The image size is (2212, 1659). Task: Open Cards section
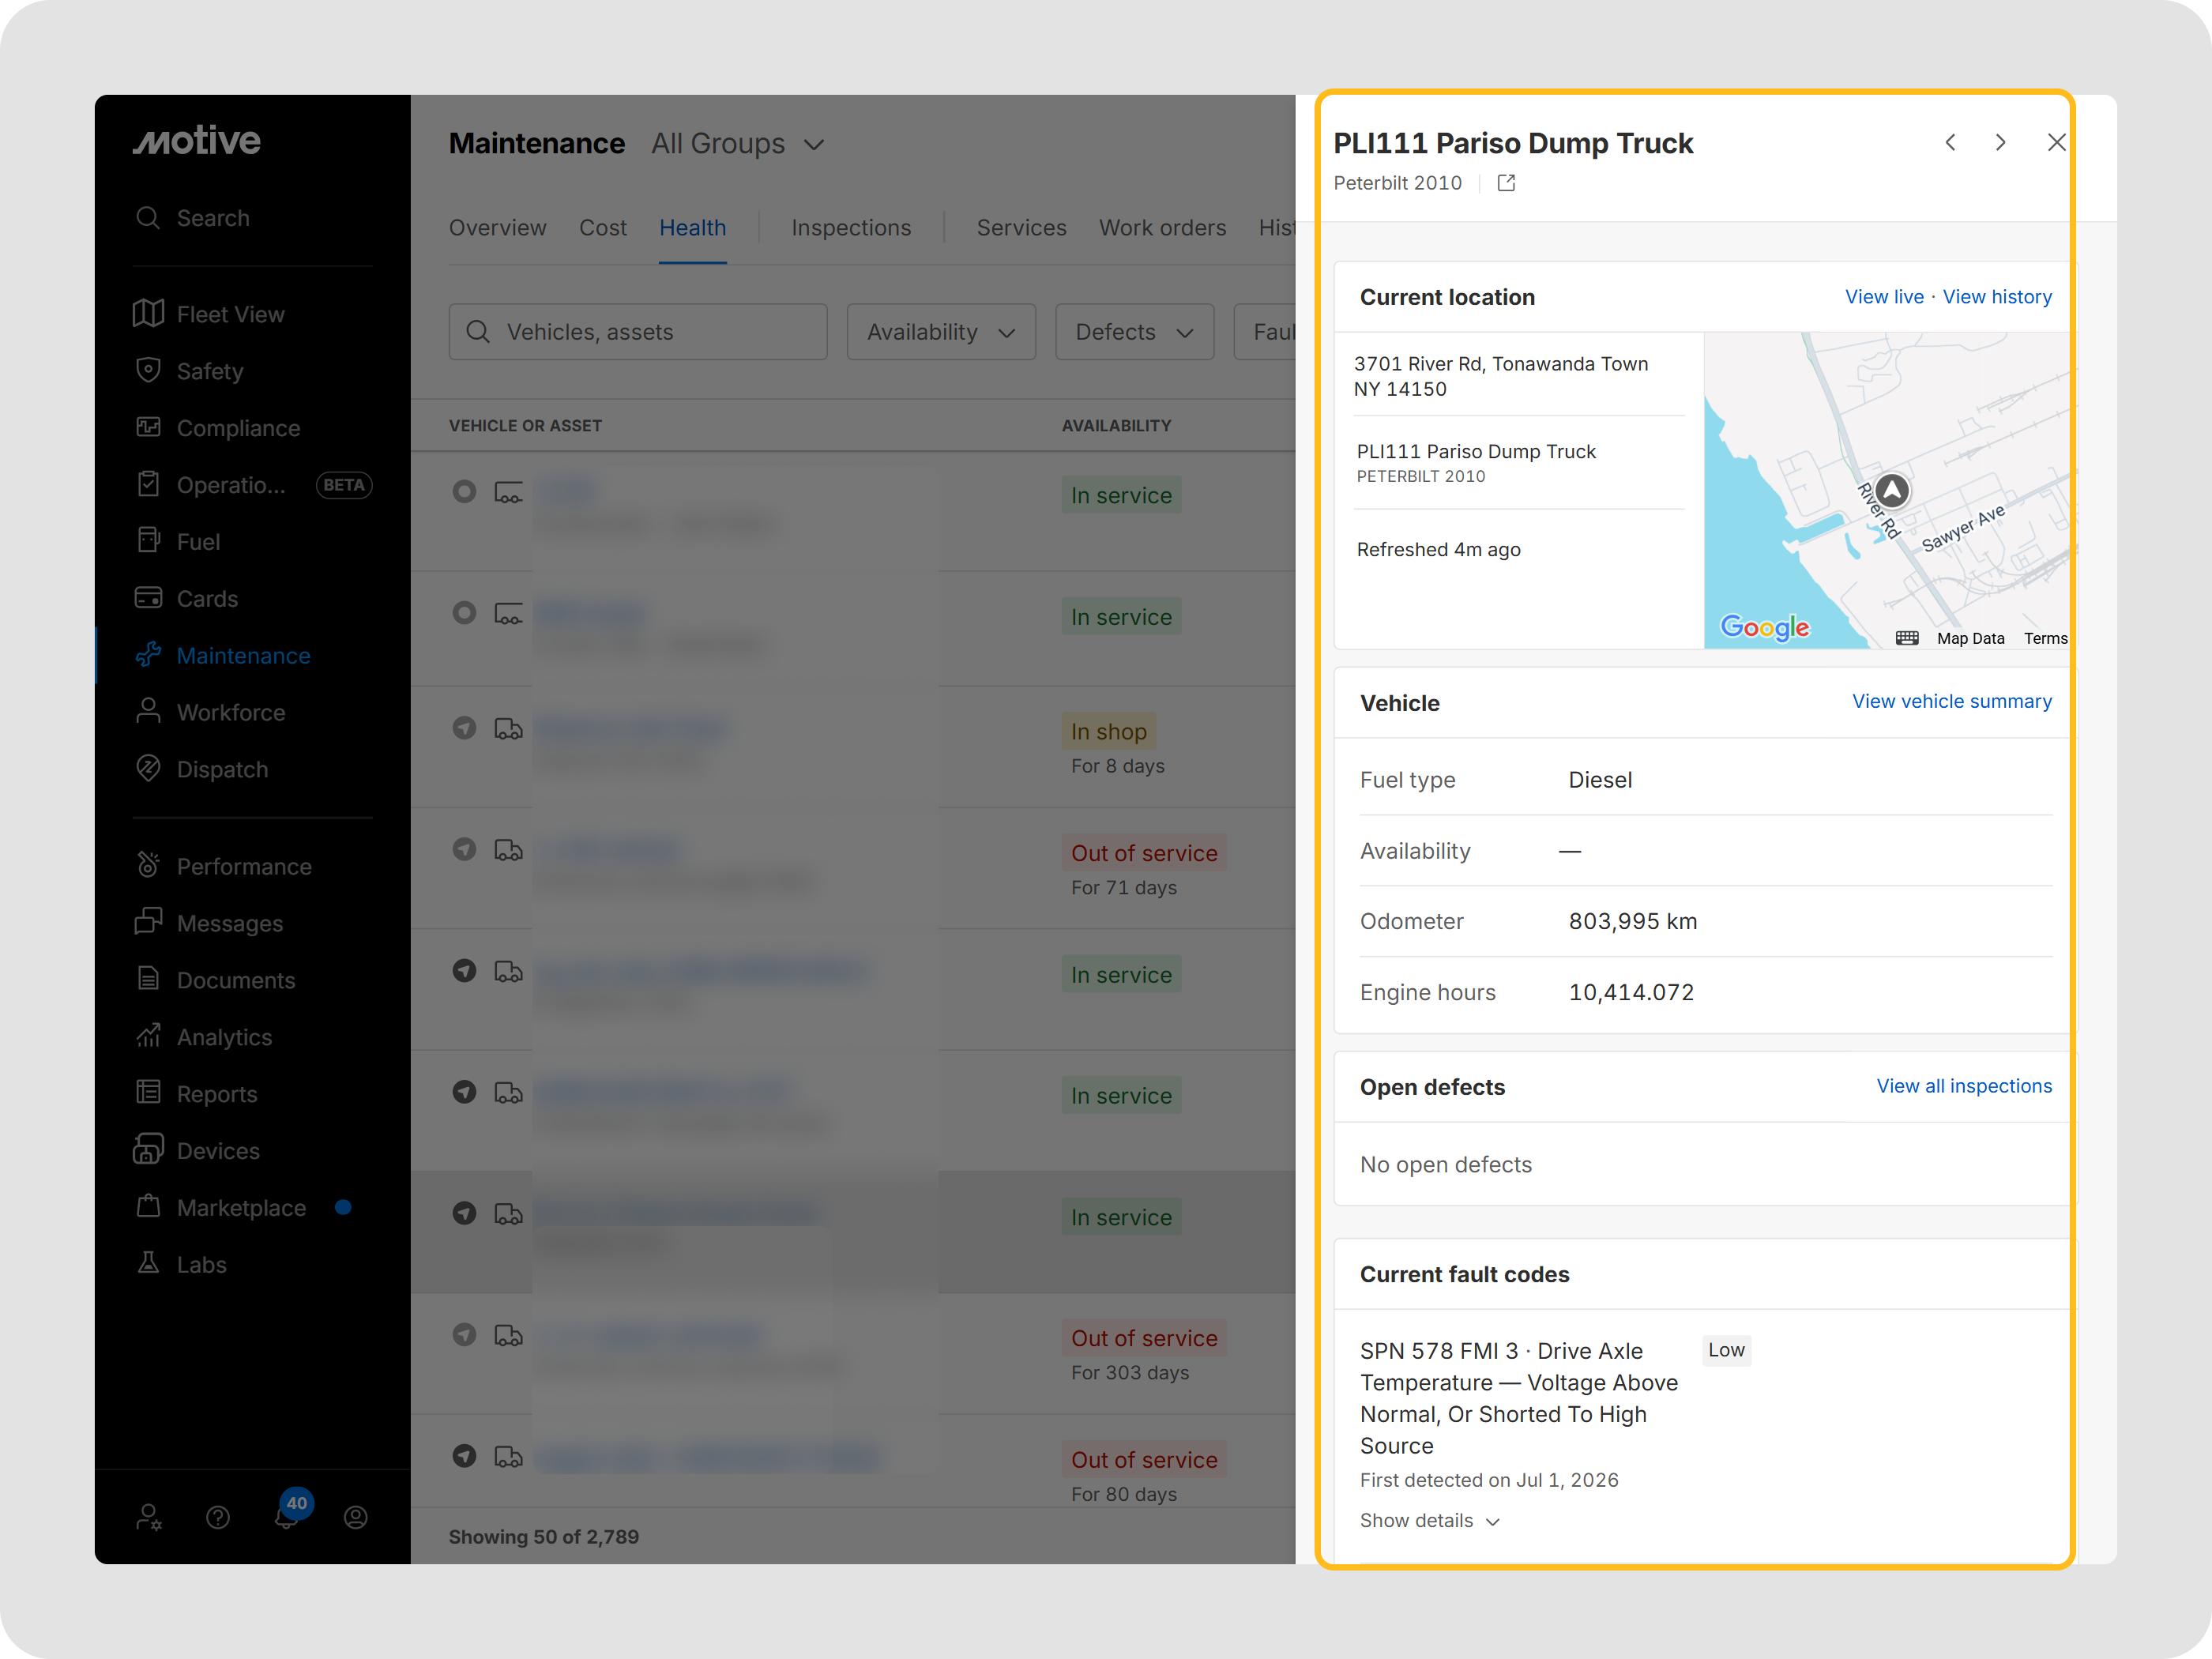186,599
